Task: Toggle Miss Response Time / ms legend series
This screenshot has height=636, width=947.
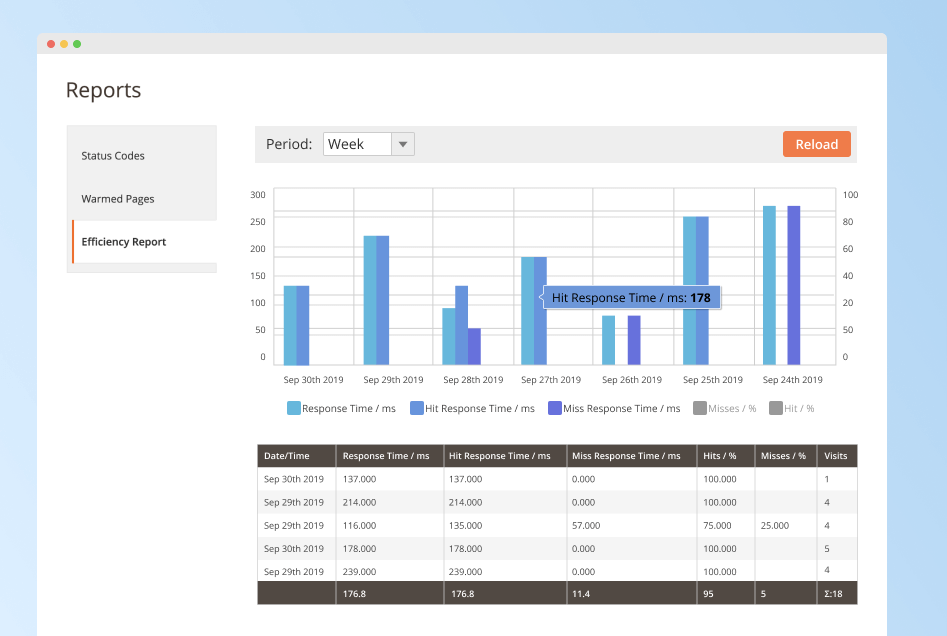Action: point(614,408)
